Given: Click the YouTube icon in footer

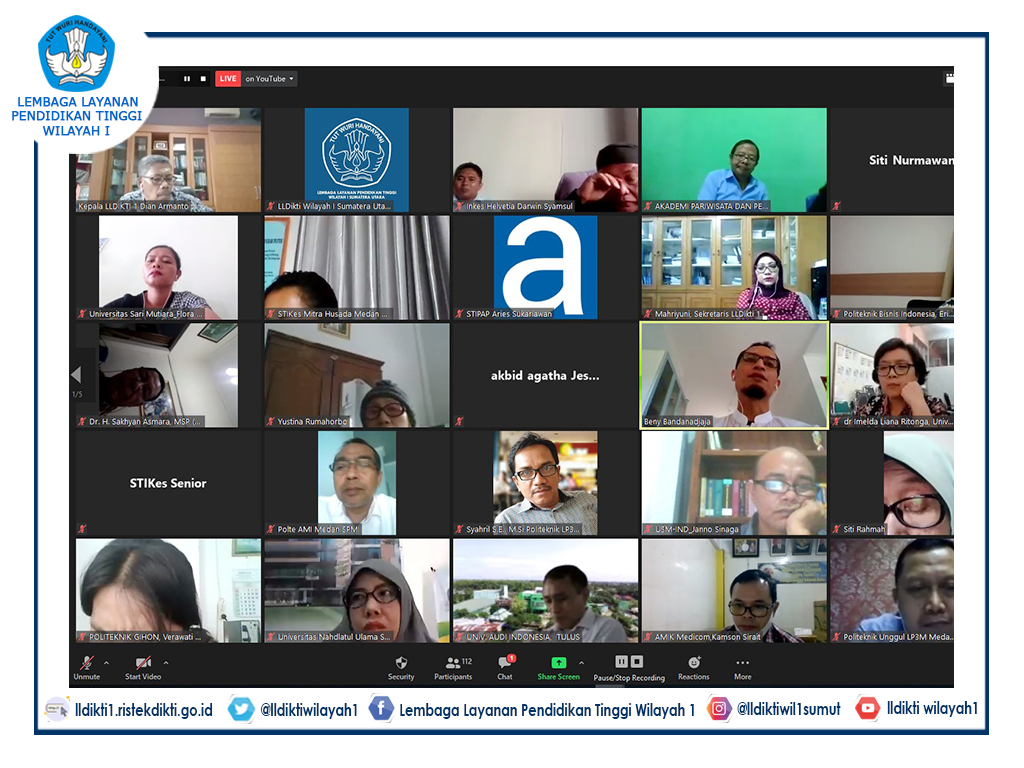Looking at the screenshot, I should click(x=867, y=709).
